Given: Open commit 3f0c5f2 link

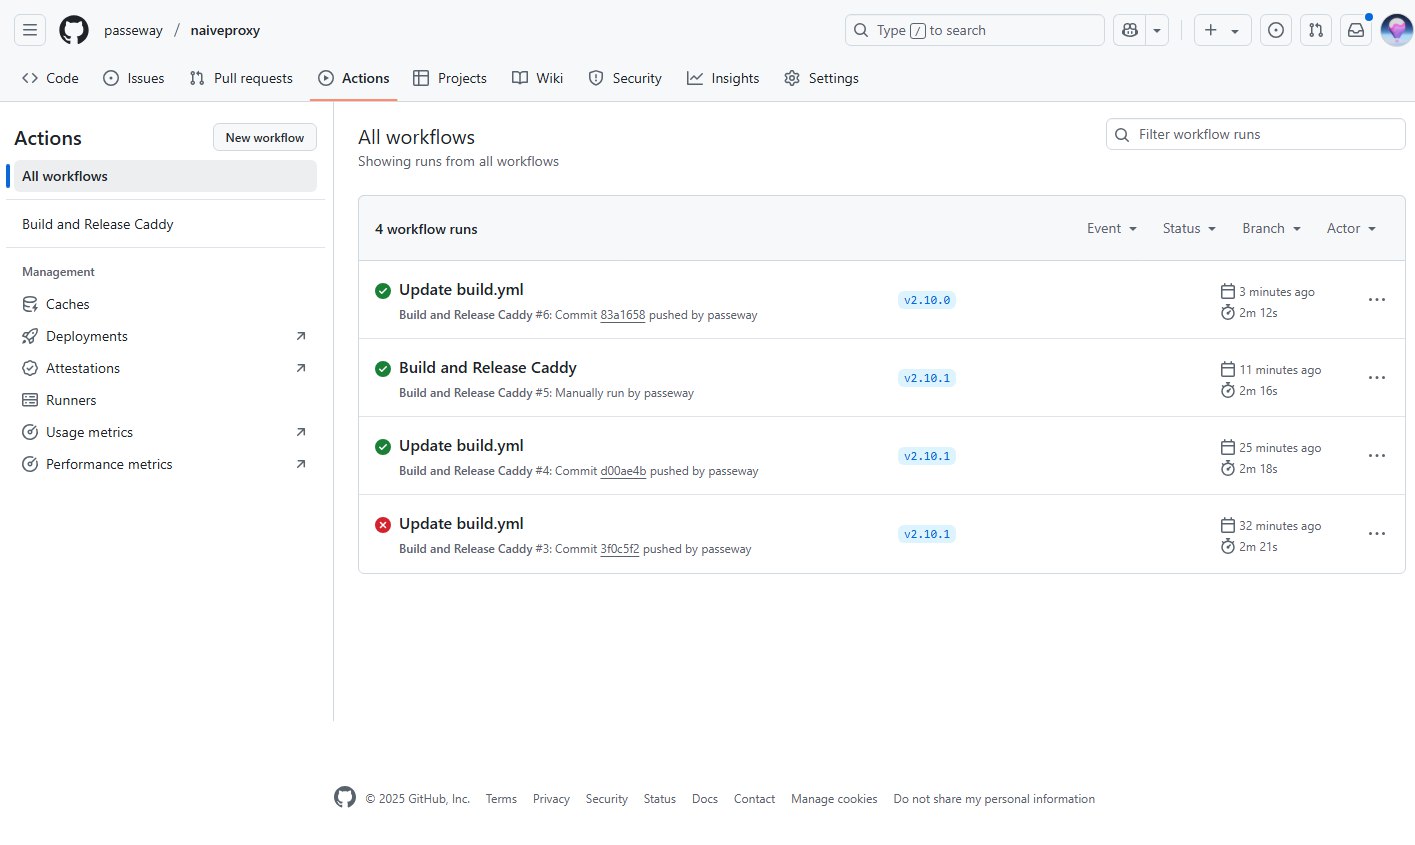Looking at the screenshot, I should [619, 549].
